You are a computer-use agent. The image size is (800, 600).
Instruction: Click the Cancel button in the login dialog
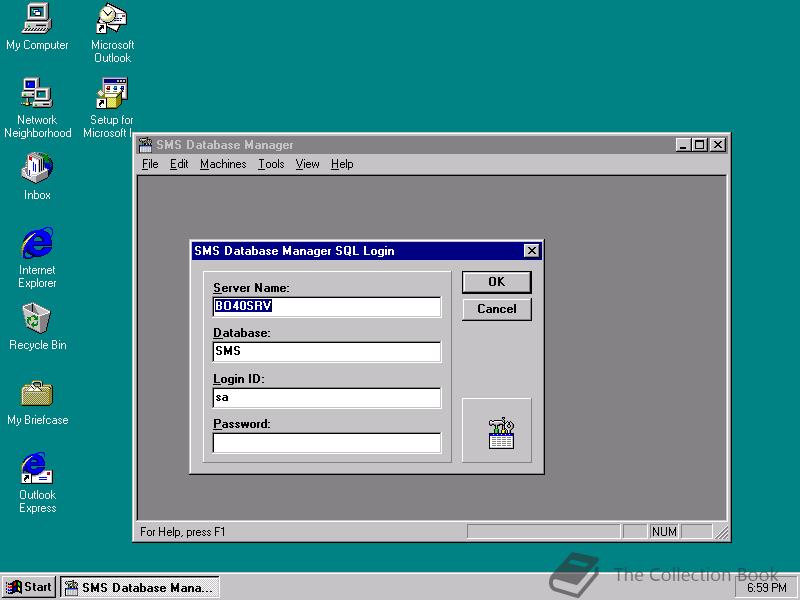(x=496, y=309)
